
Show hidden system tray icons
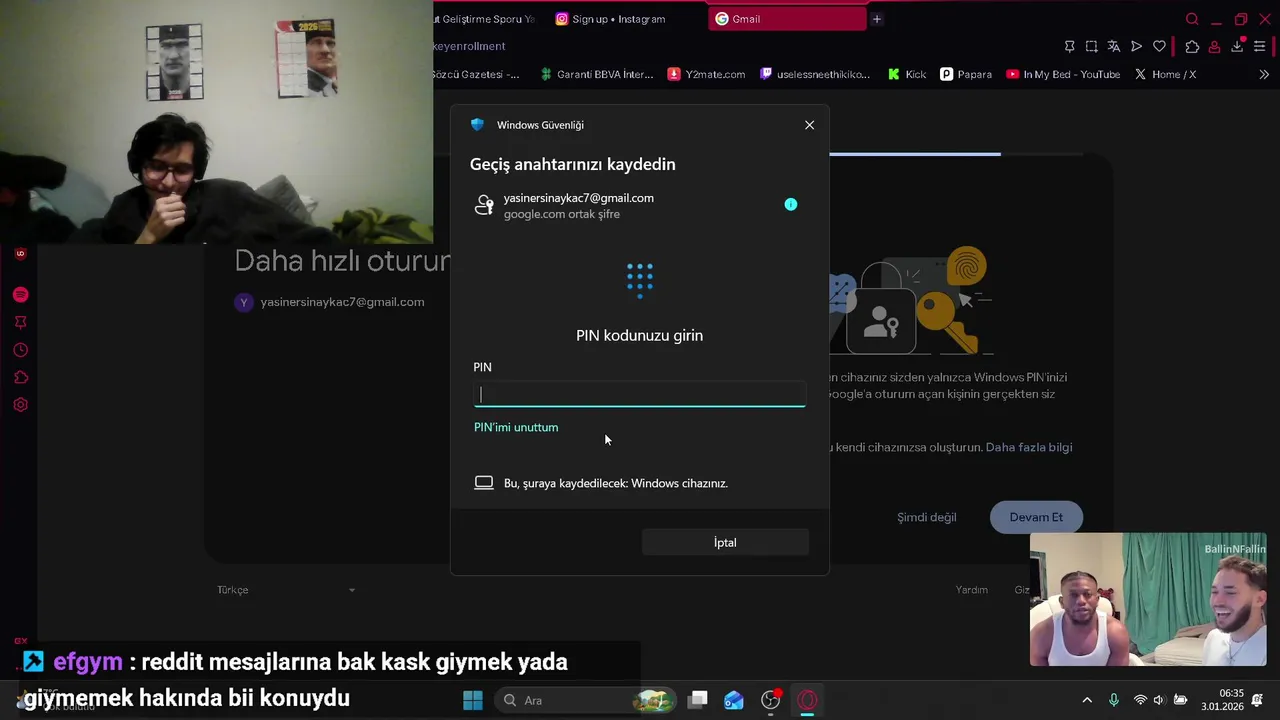pyautogui.click(x=1087, y=700)
